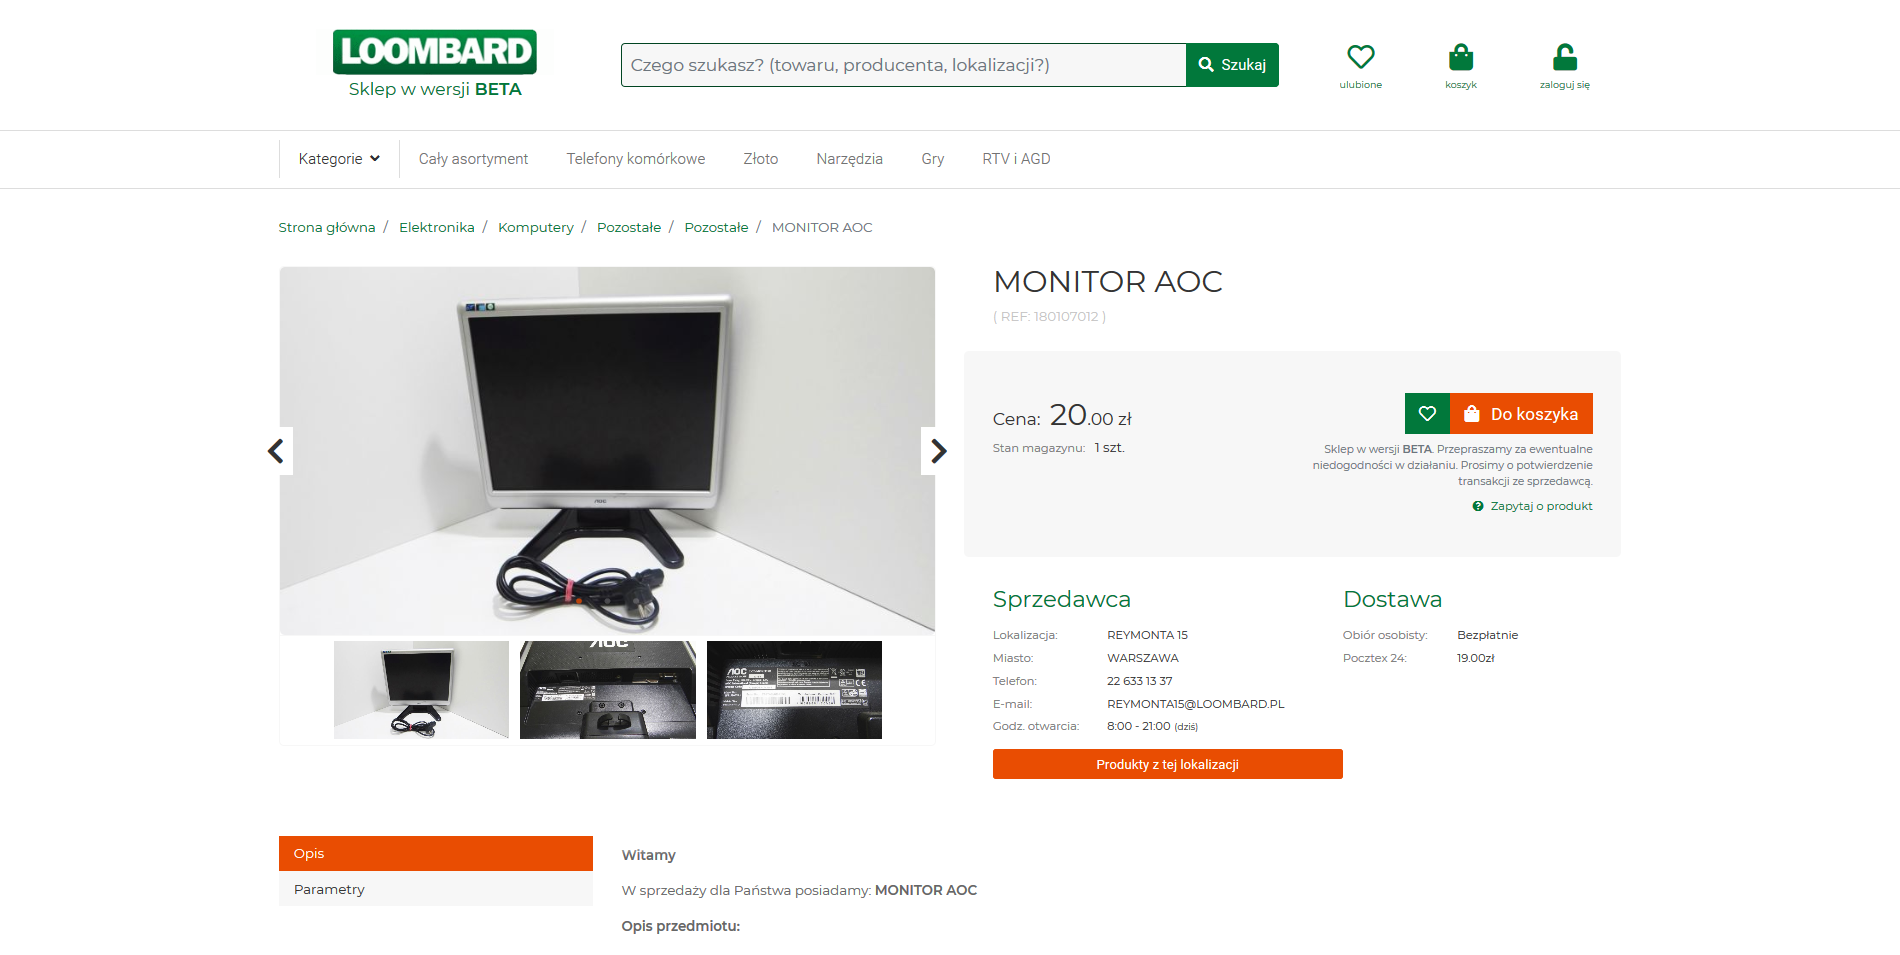Expand the Kategorie dropdown
The height and width of the screenshot is (955, 1900).
pyautogui.click(x=339, y=159)
